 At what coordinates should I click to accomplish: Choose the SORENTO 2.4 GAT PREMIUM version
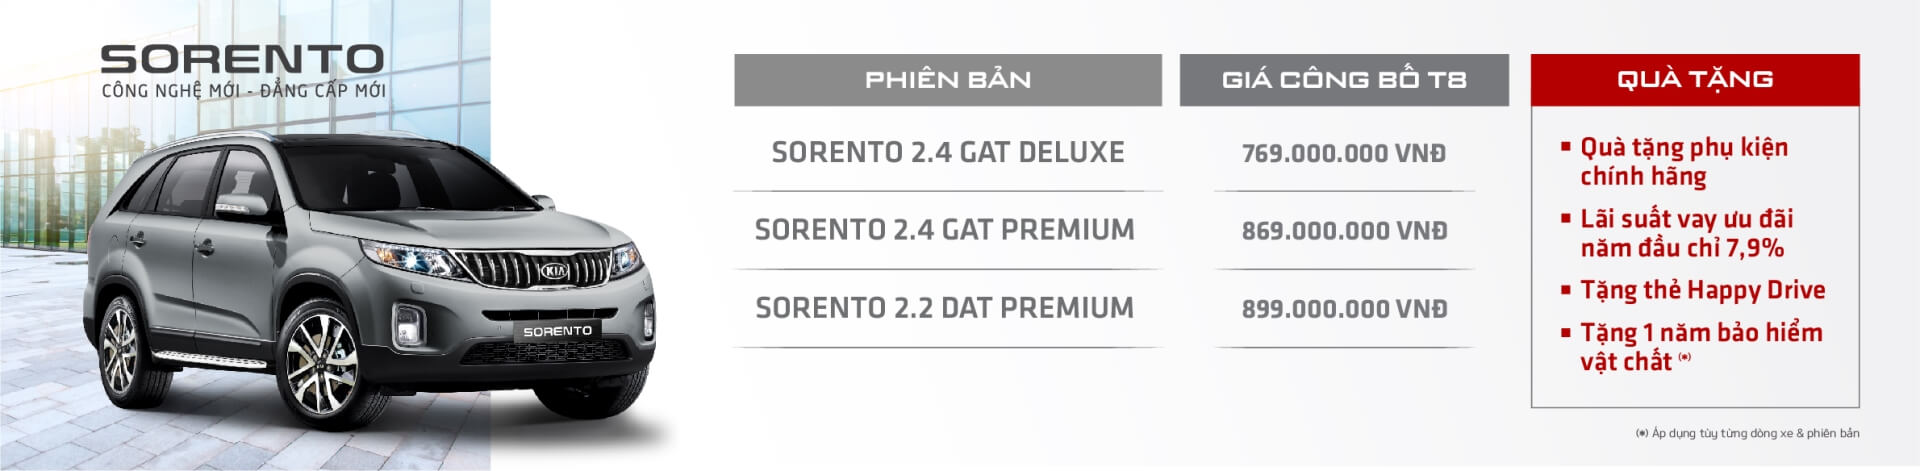(x=944, y=230)
